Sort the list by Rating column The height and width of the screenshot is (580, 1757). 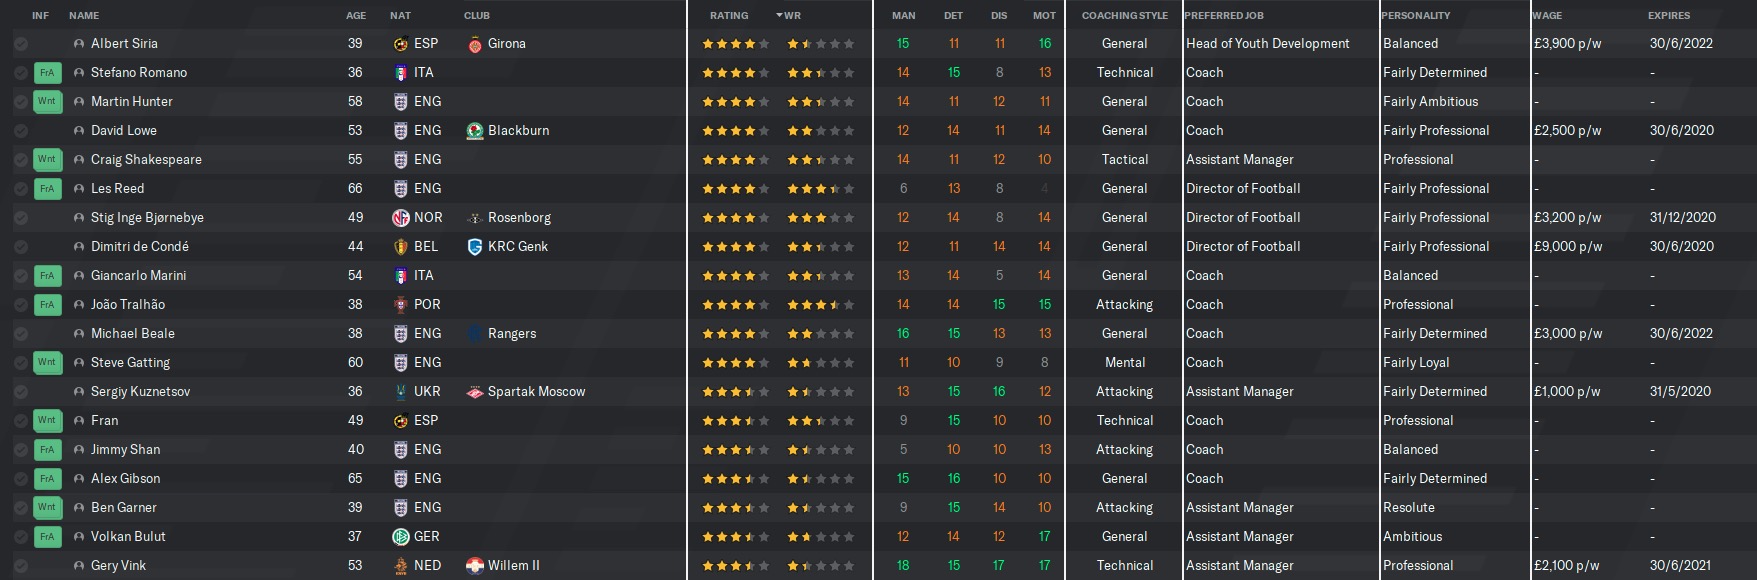point(729,16)
